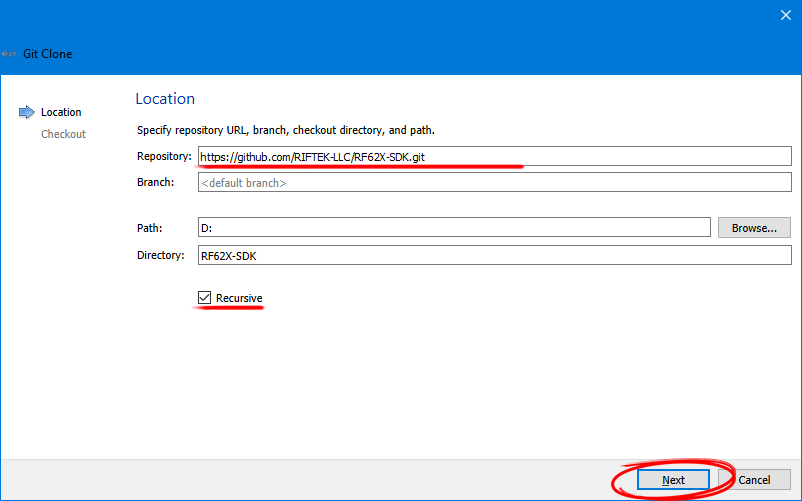802x501 pixels.
Task: Click the Repository field label
Action: pyautogui.click(x=164, y=156)
